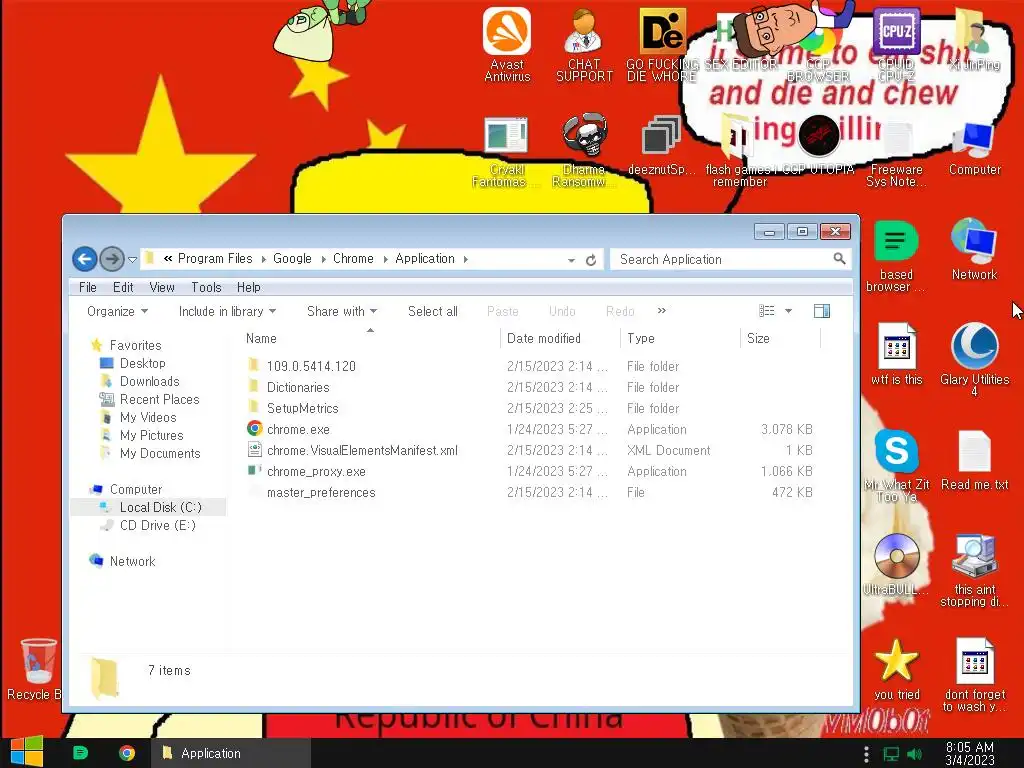Select Cryakl Fantomas desktop icon
This screenshot has height=768, width=1024.
(x=506, y=152)
